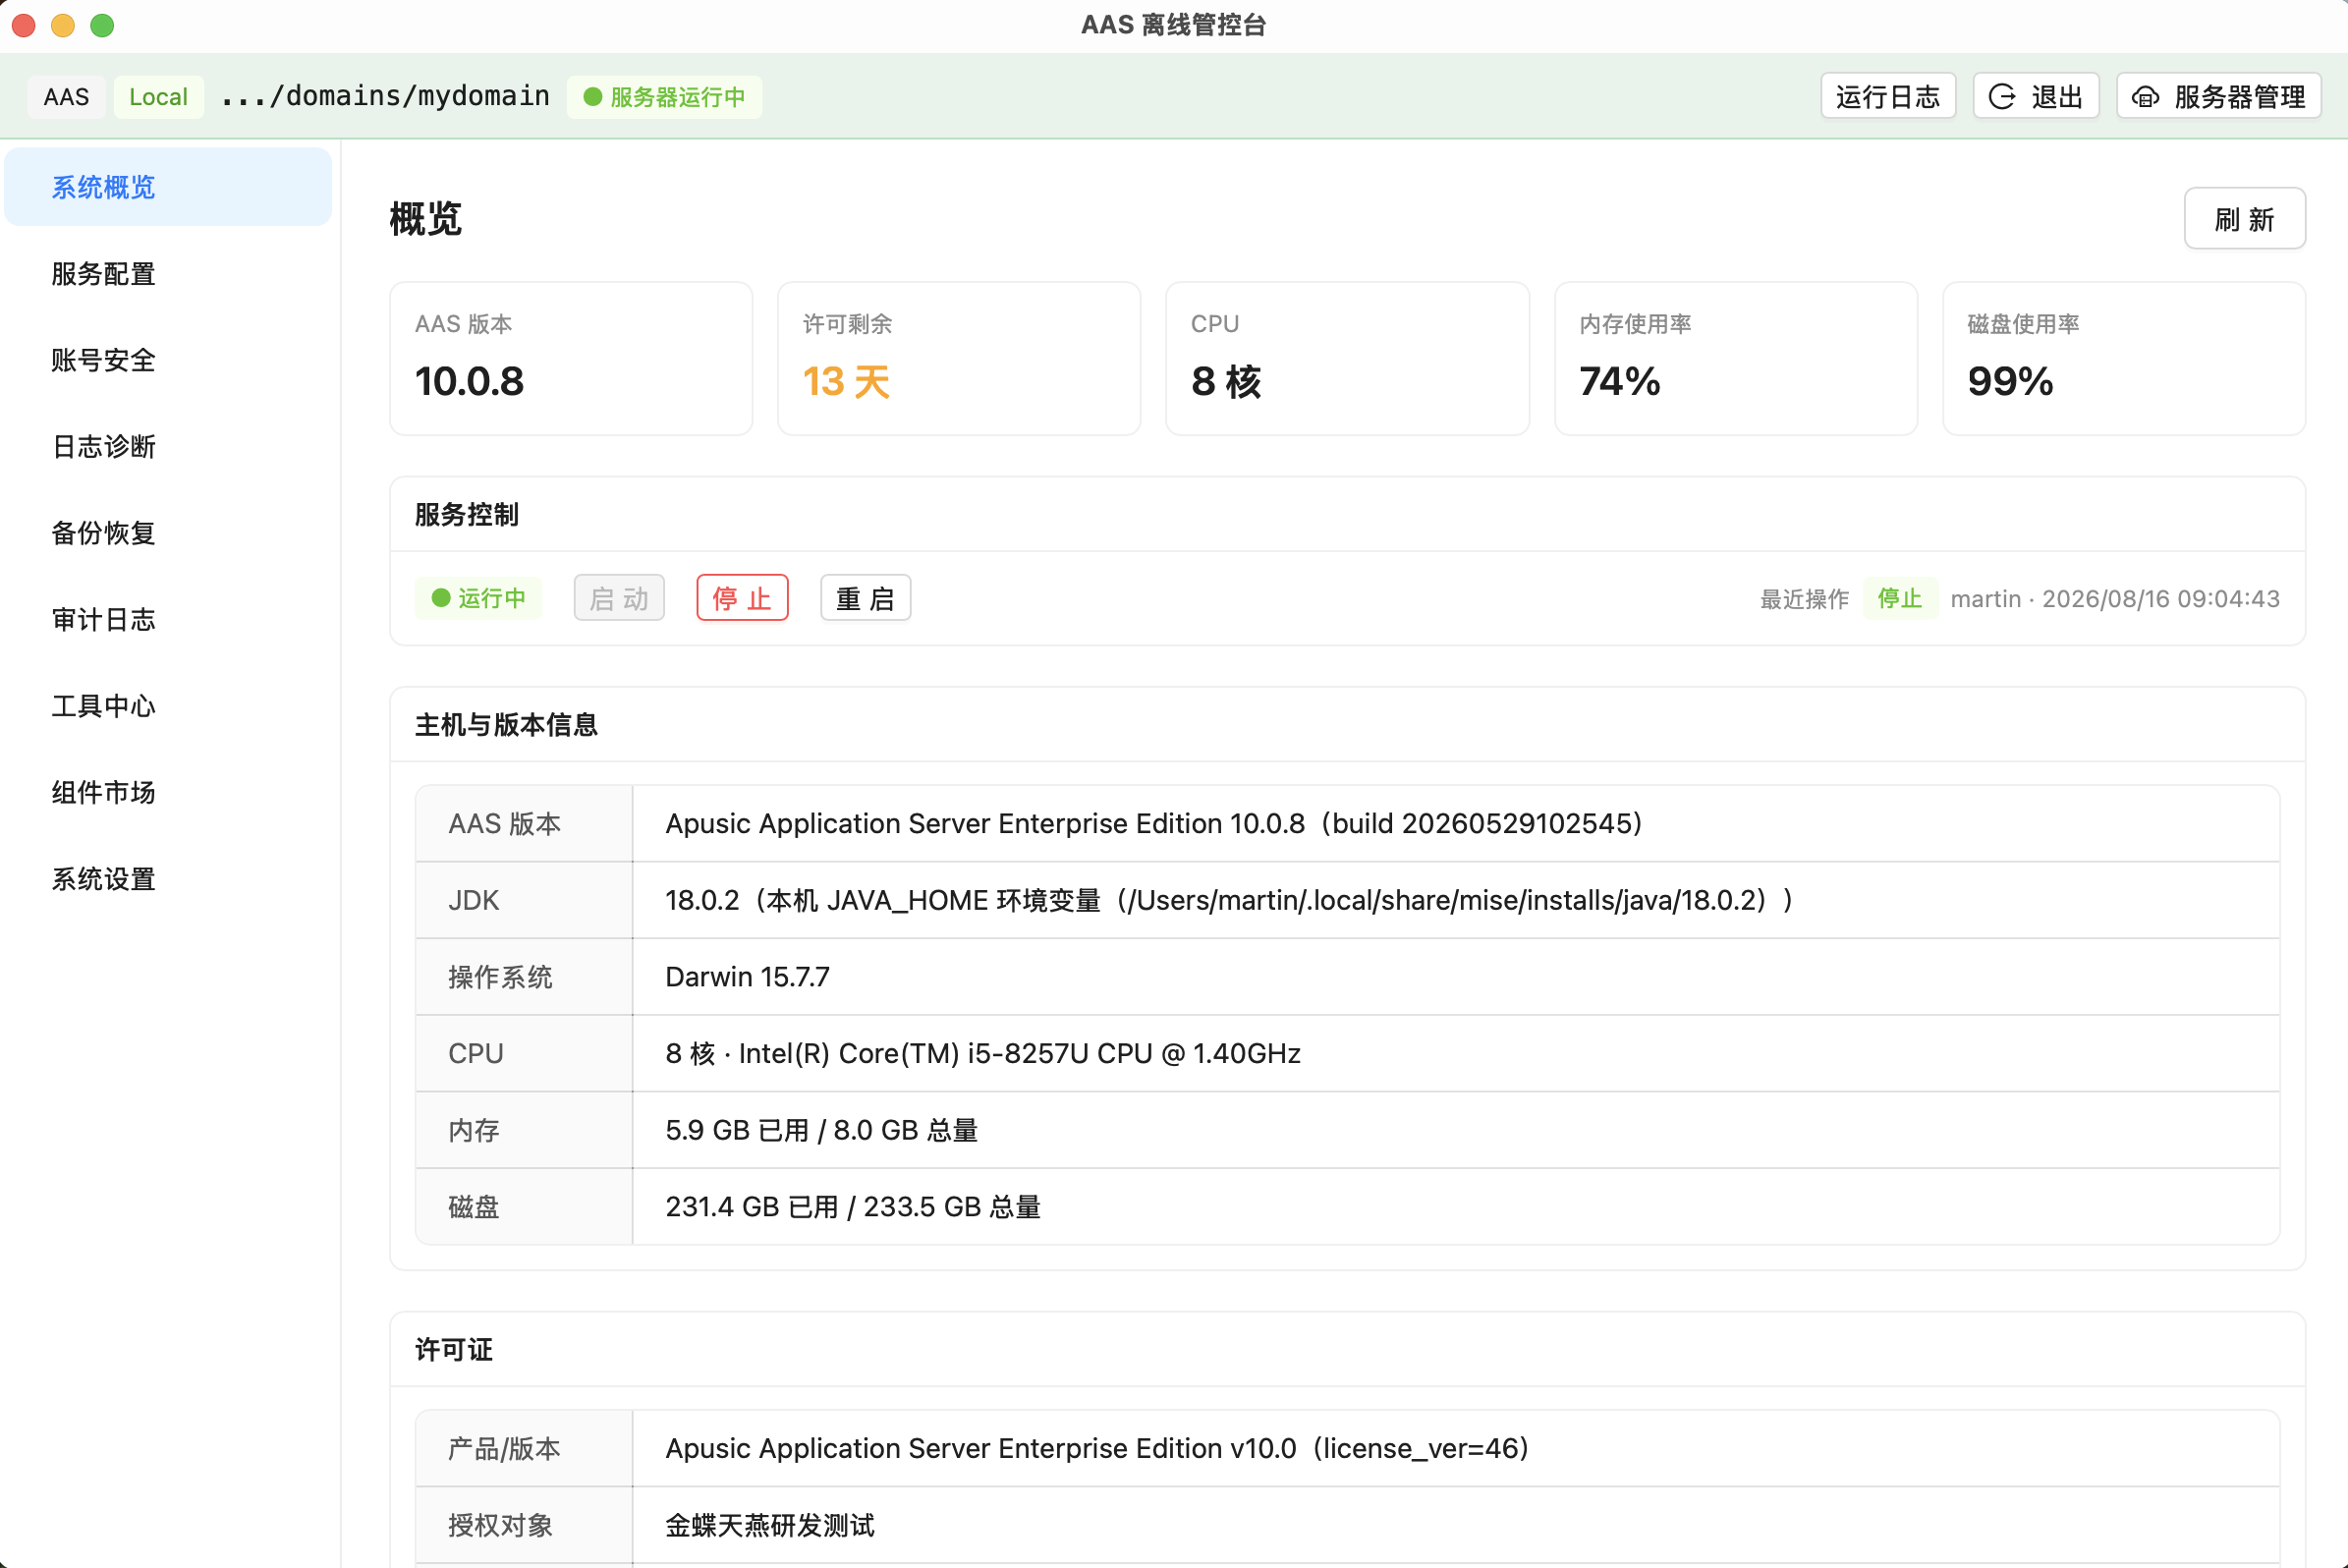2348x1568 pixels.
Task: Click the green 运行中 status dot
Action: (441, 598)
